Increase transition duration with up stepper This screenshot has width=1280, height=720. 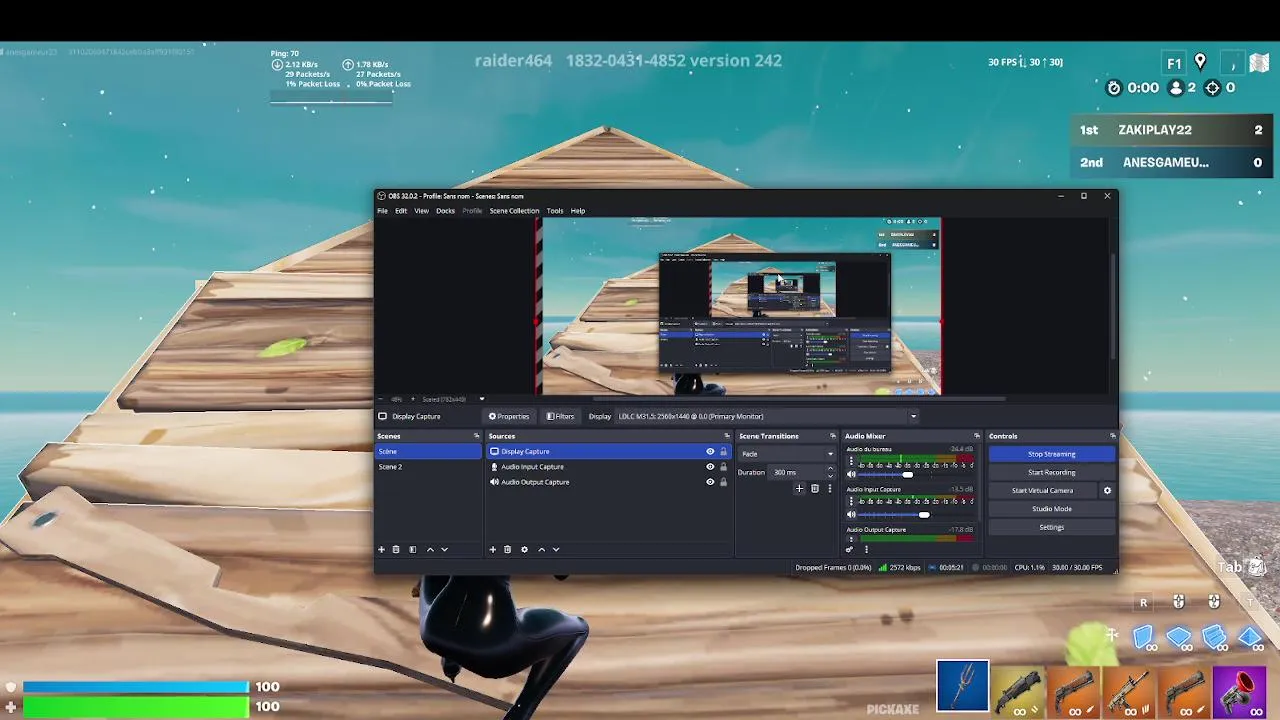tap(830, 469)
